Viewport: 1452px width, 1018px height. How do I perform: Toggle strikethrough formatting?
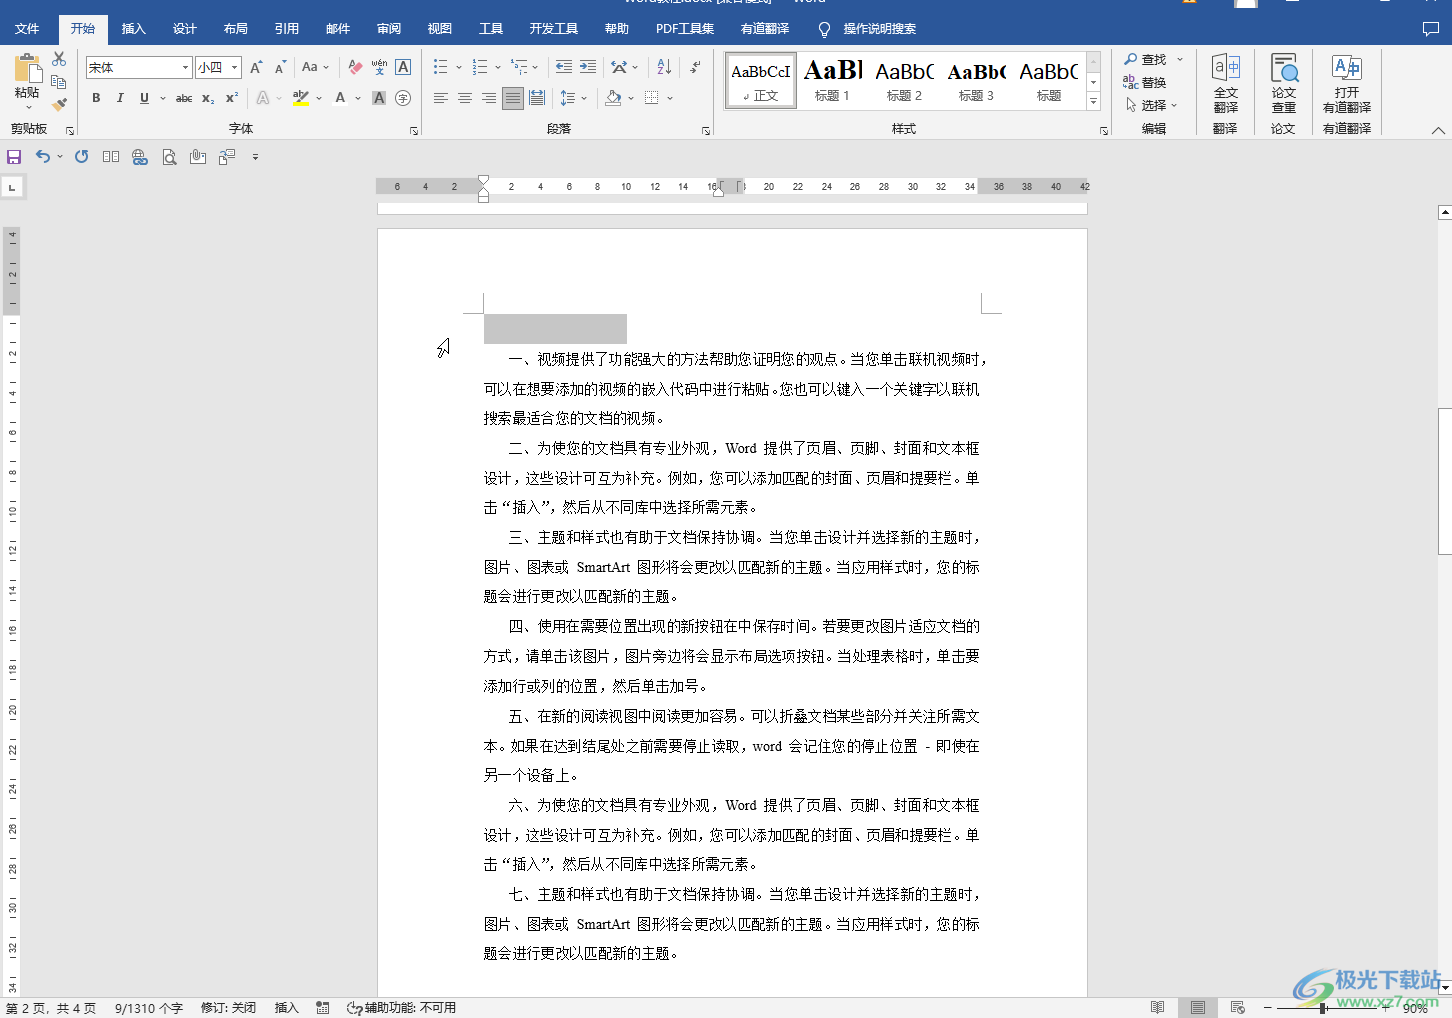(x=184, y=98)
